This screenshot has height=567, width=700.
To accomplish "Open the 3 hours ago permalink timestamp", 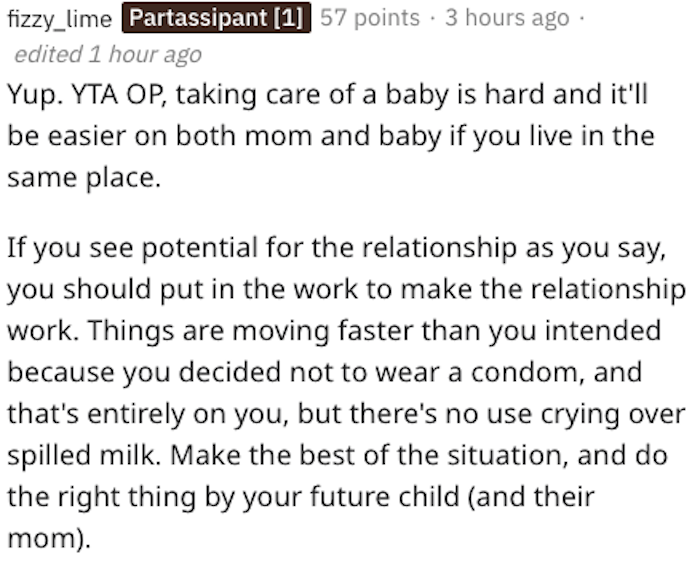I will pos(507,18).
